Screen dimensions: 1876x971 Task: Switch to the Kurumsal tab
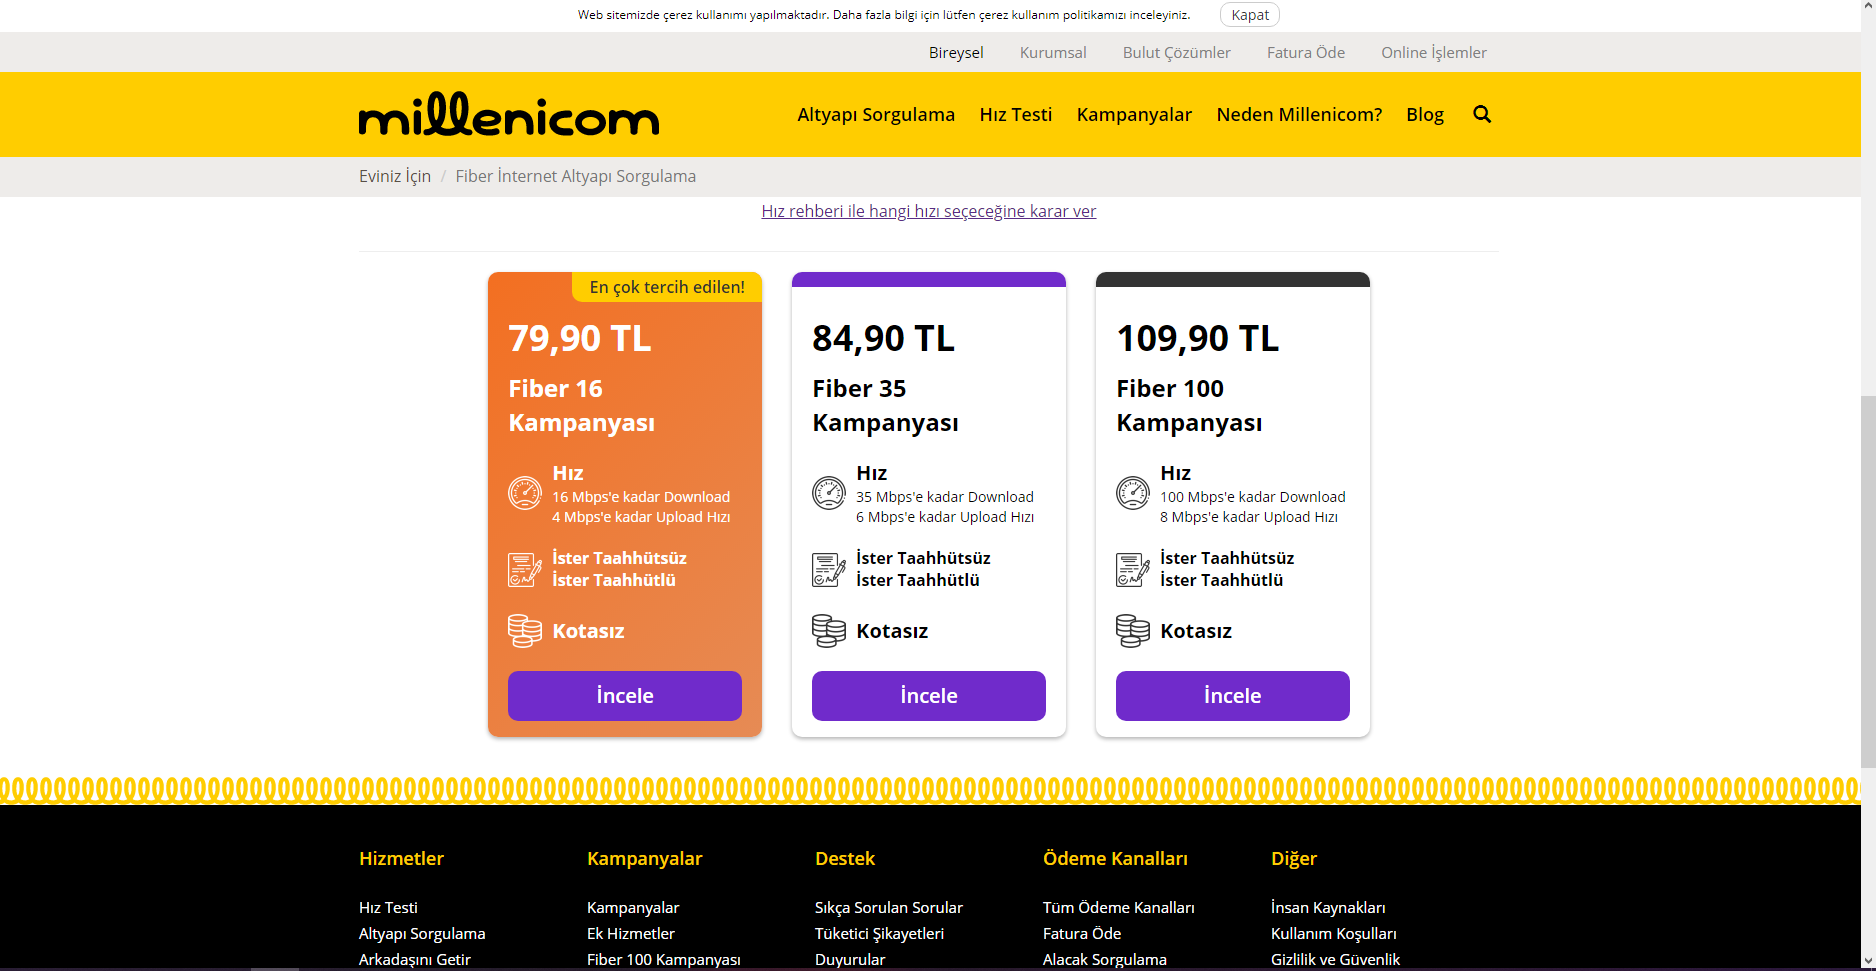(1053, 52)
